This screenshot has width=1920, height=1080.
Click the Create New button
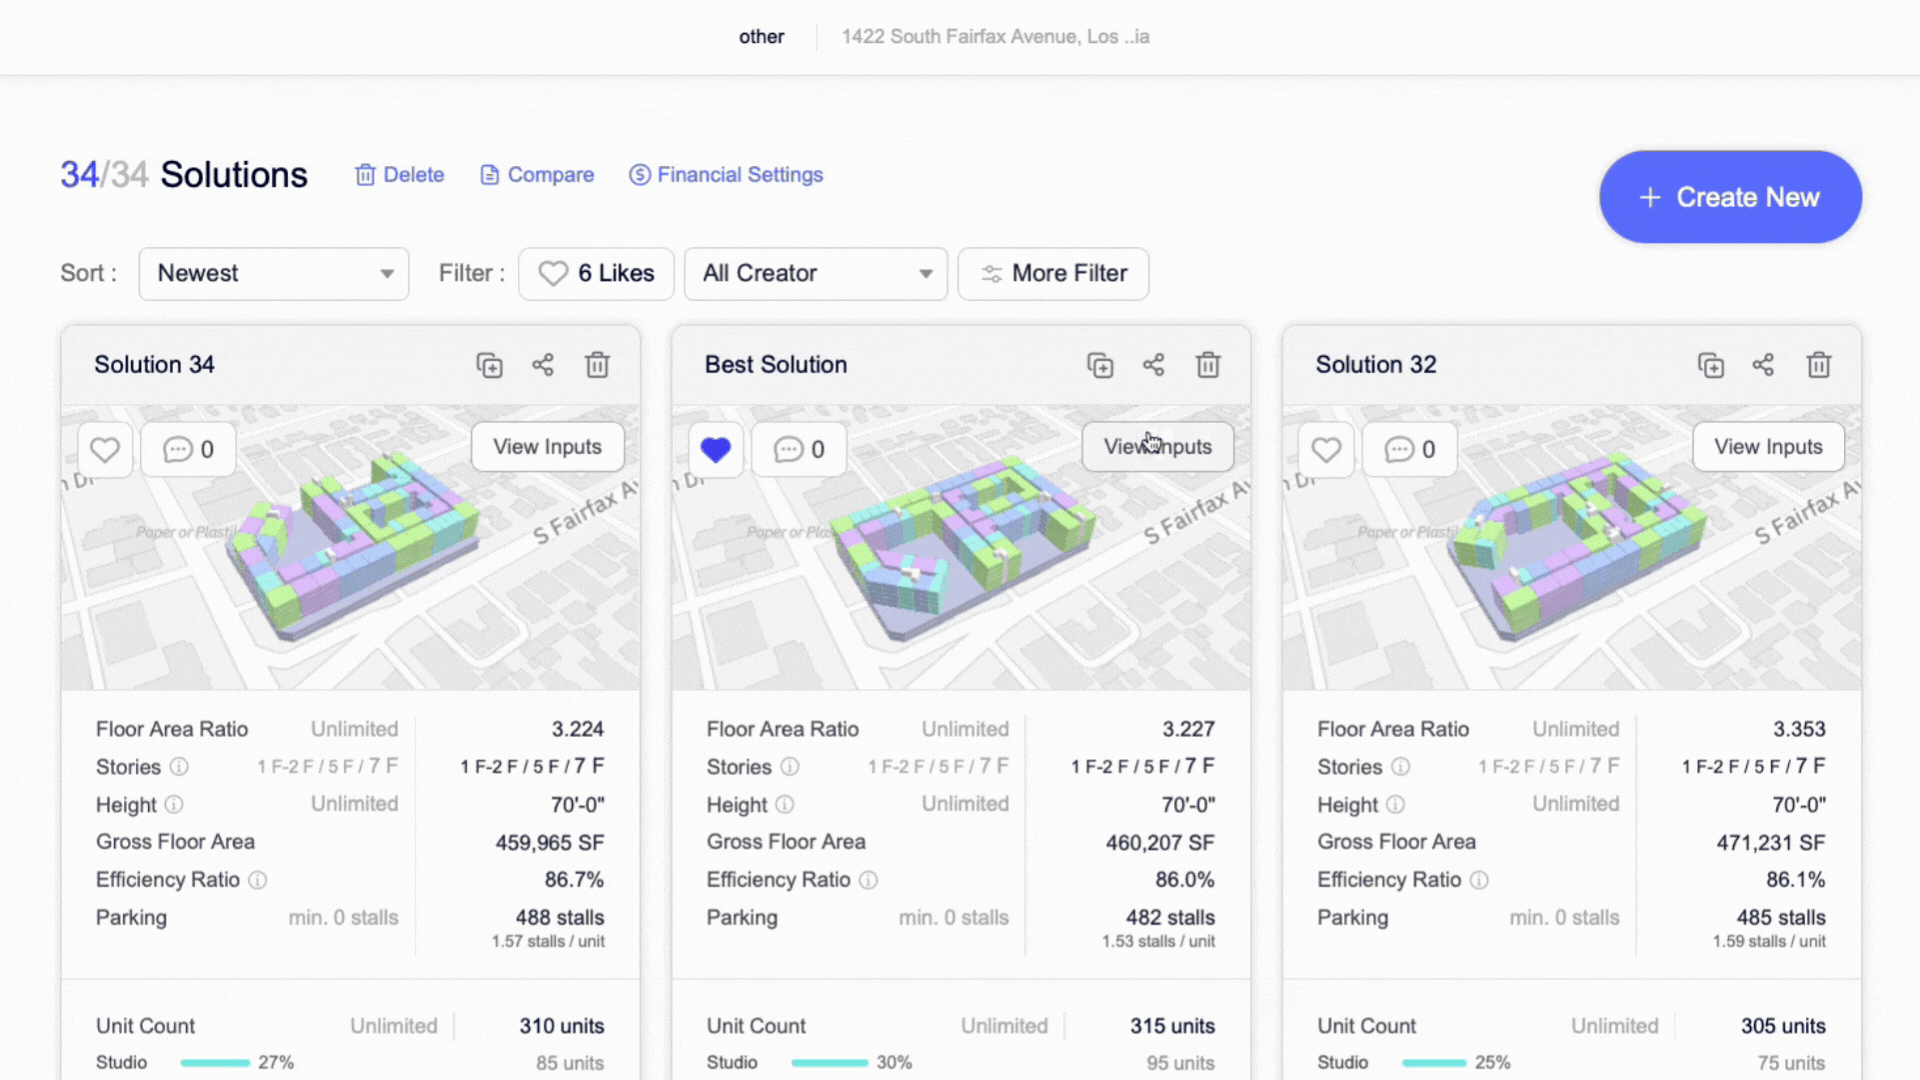[1730, 197]
